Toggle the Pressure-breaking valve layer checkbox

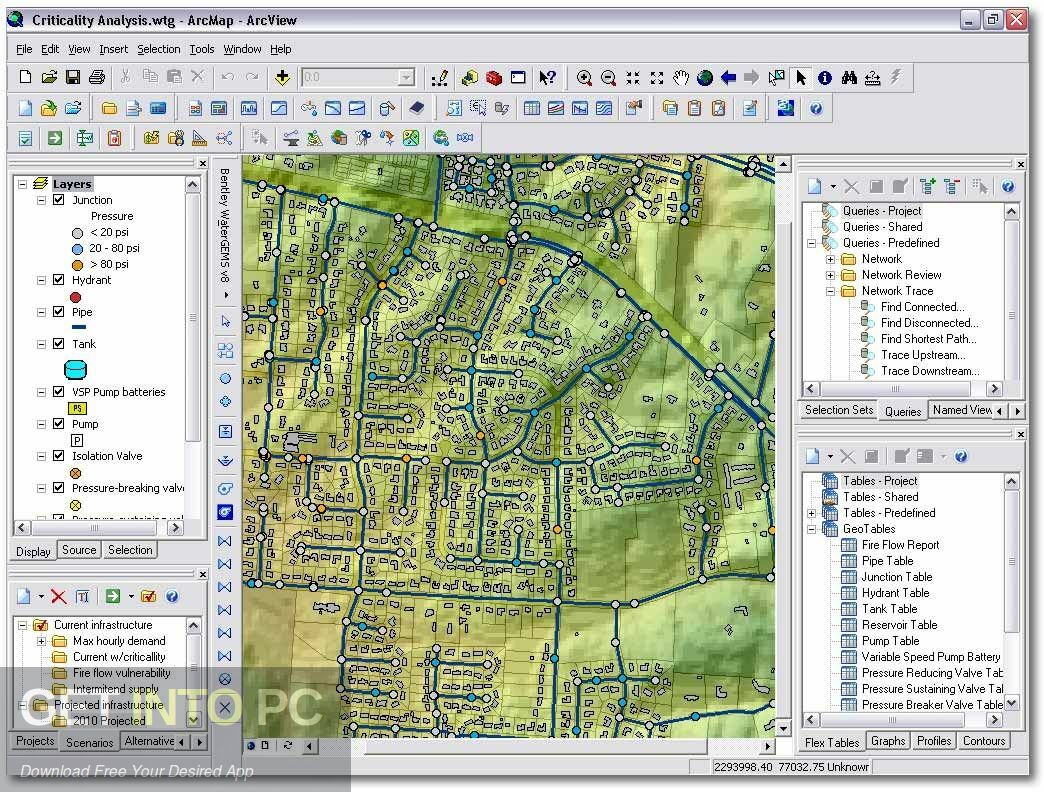tap(59, 487)
